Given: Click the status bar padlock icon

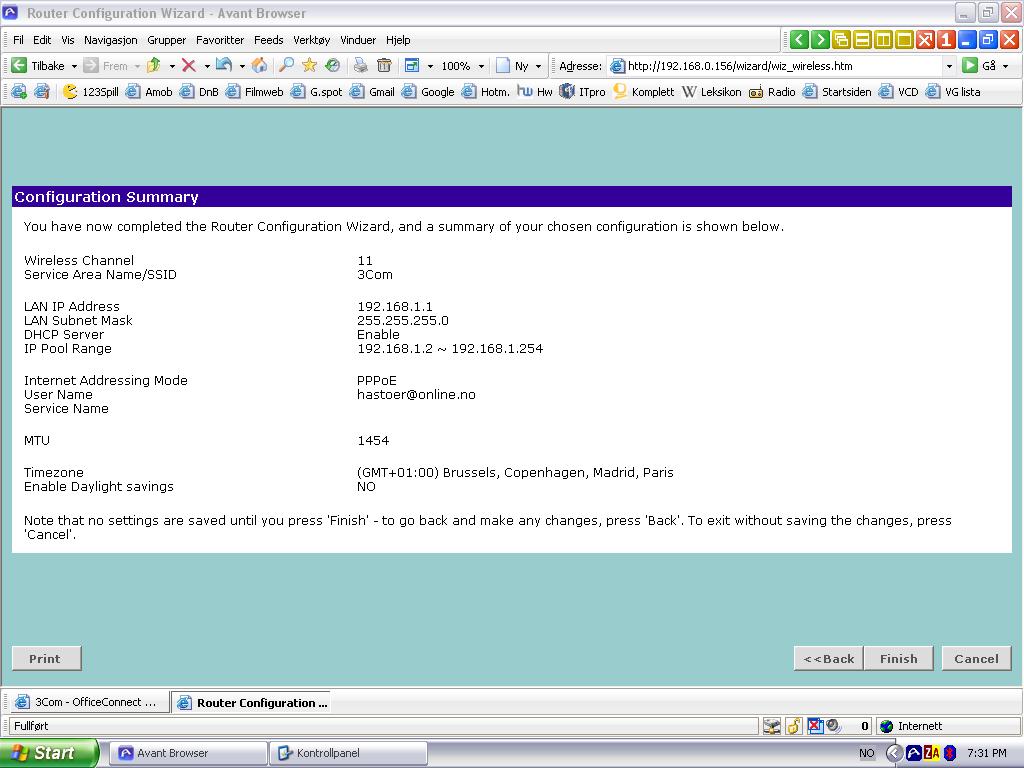Looking at the screenshot, I should 793,726.
